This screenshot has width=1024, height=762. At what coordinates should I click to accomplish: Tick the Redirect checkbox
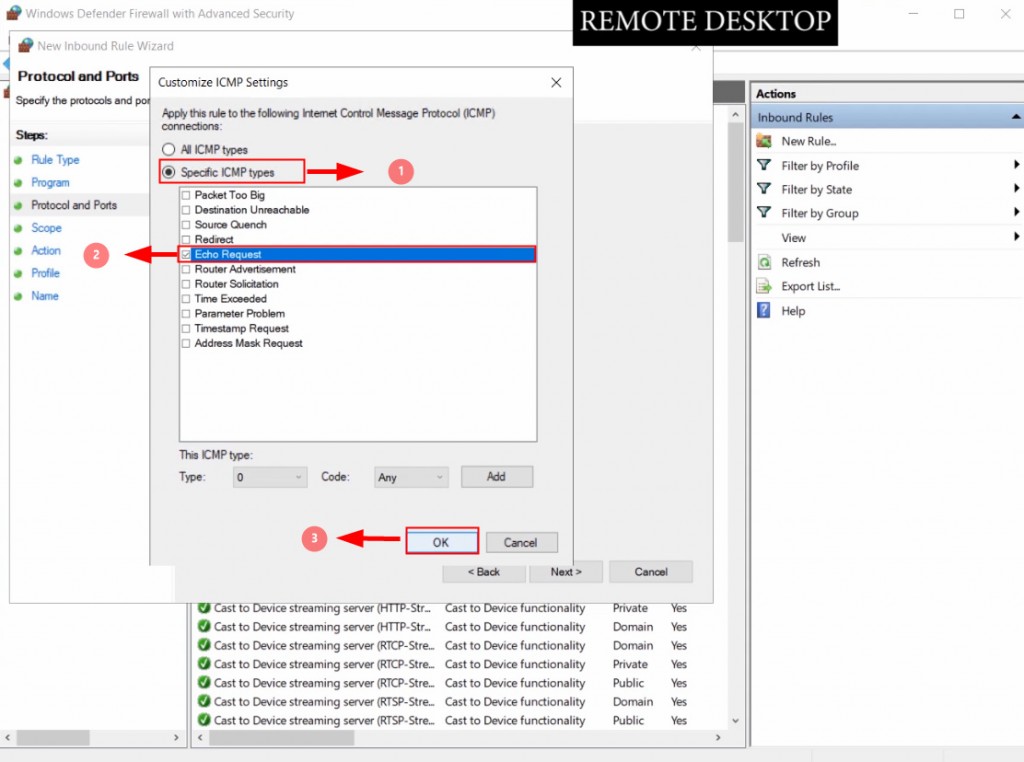click(x=186, y=240)
